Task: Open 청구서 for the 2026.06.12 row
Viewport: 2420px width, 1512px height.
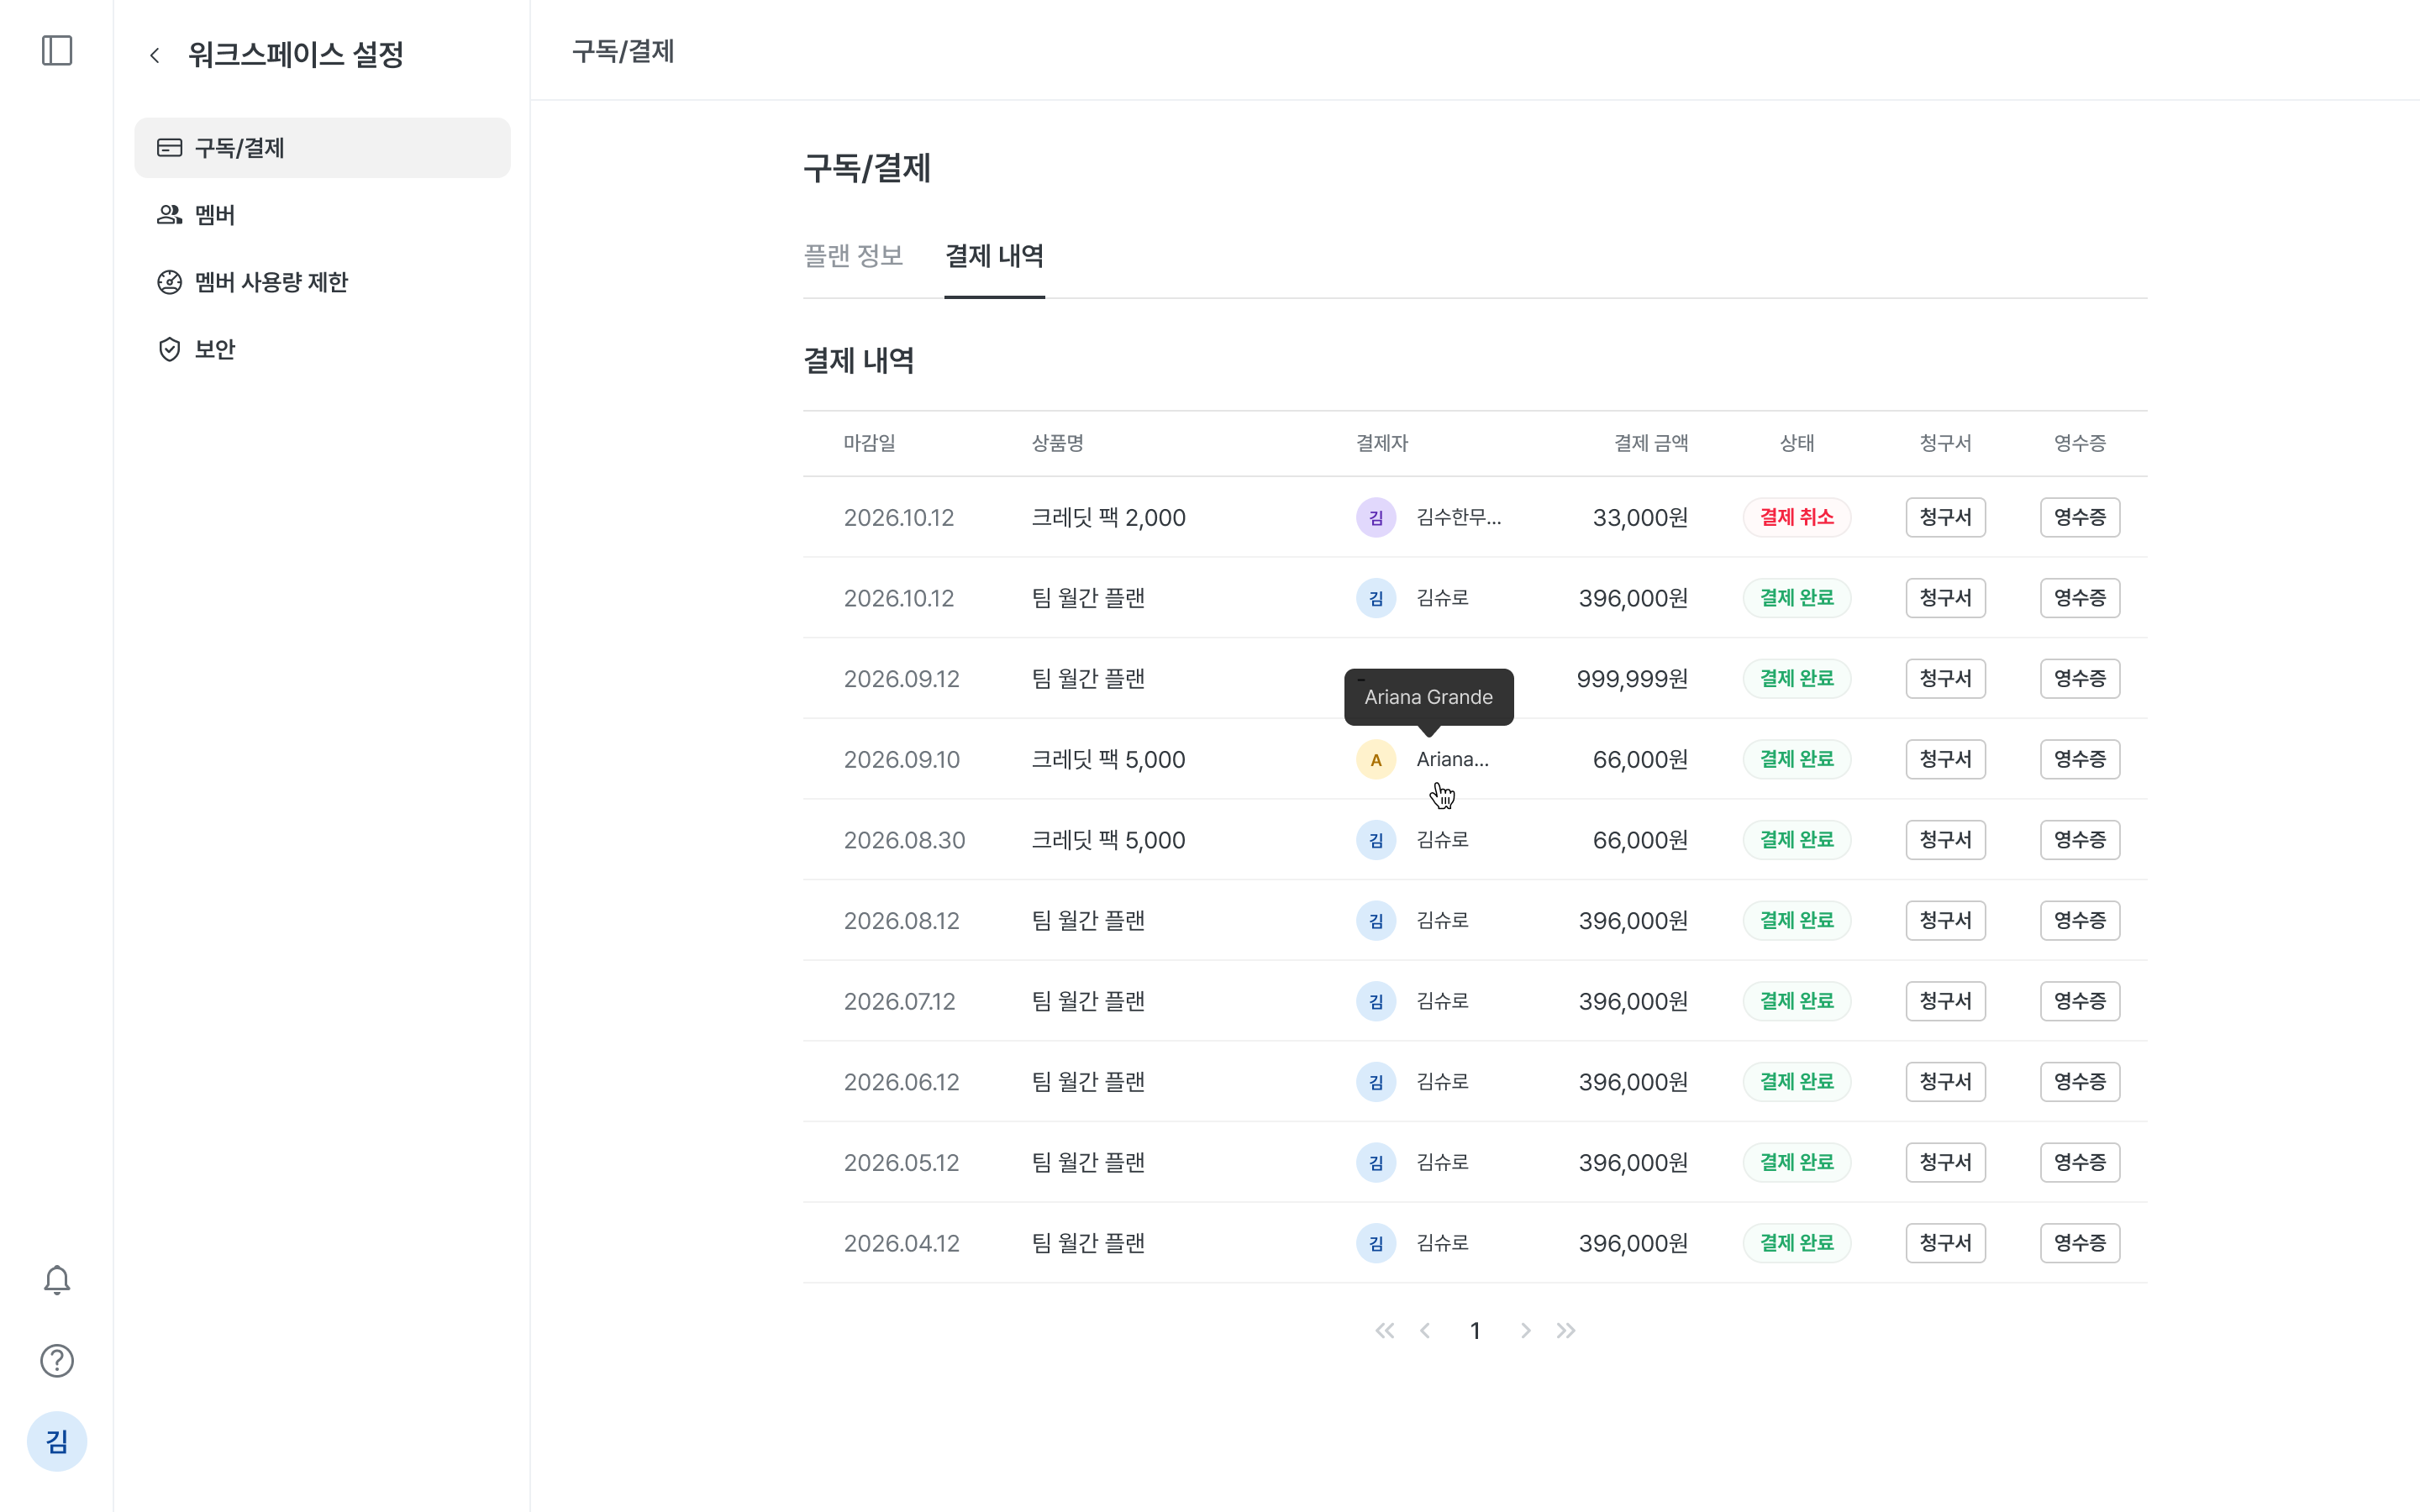Action: pos(1945,1082)
